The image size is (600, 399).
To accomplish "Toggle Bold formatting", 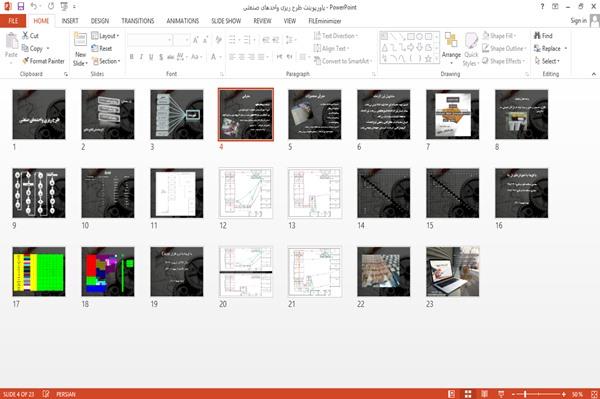I will click(x=132, y=57).
